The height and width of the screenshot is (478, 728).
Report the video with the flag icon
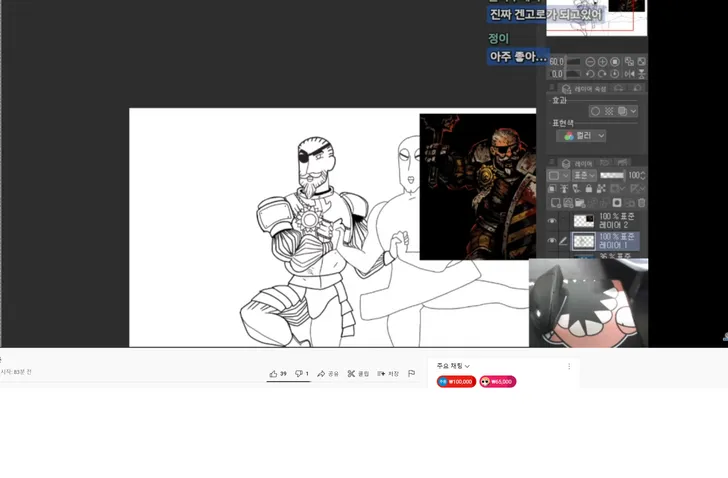[411, 374]
